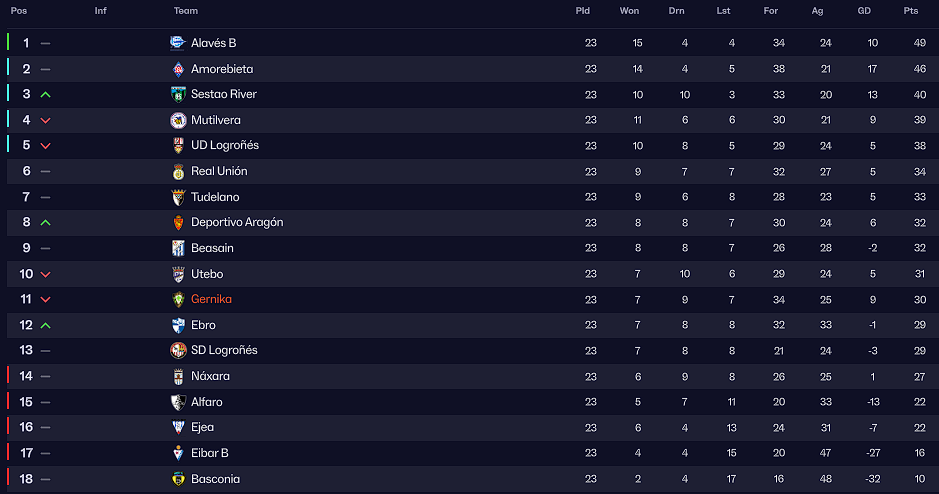Screen dimensions: 939x494
Task: Click the green up arrow beside Sestao River
Action: pyautogui.click(x=46, y=95)
